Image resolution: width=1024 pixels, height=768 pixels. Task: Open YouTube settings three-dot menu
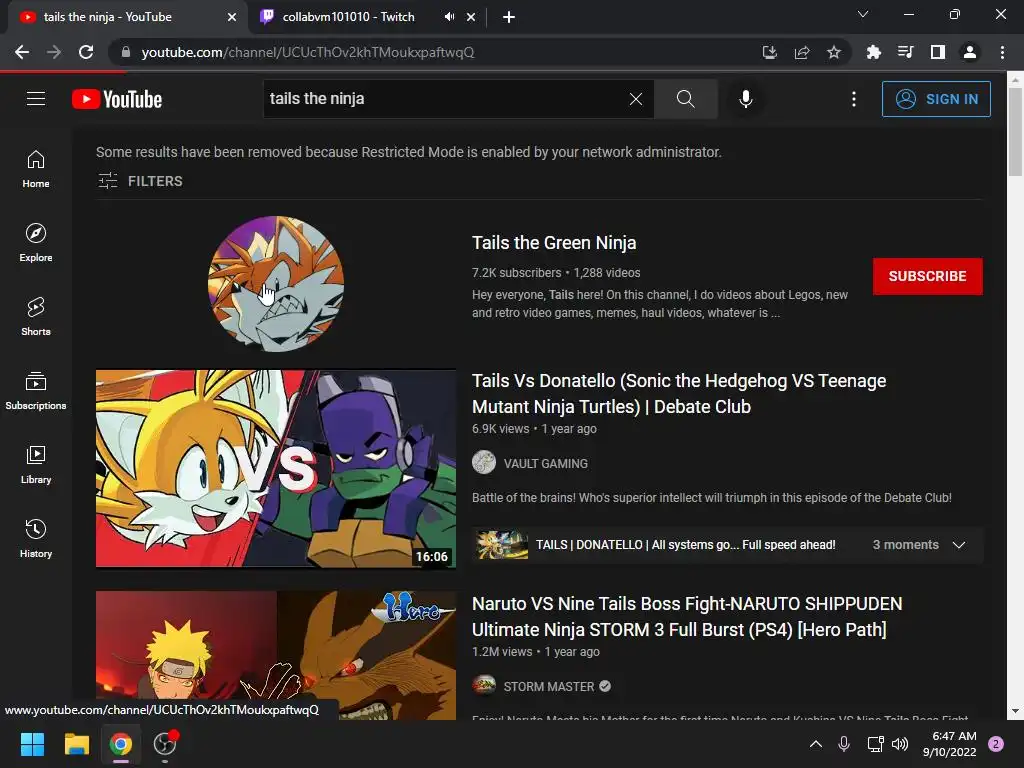(854, 99)
